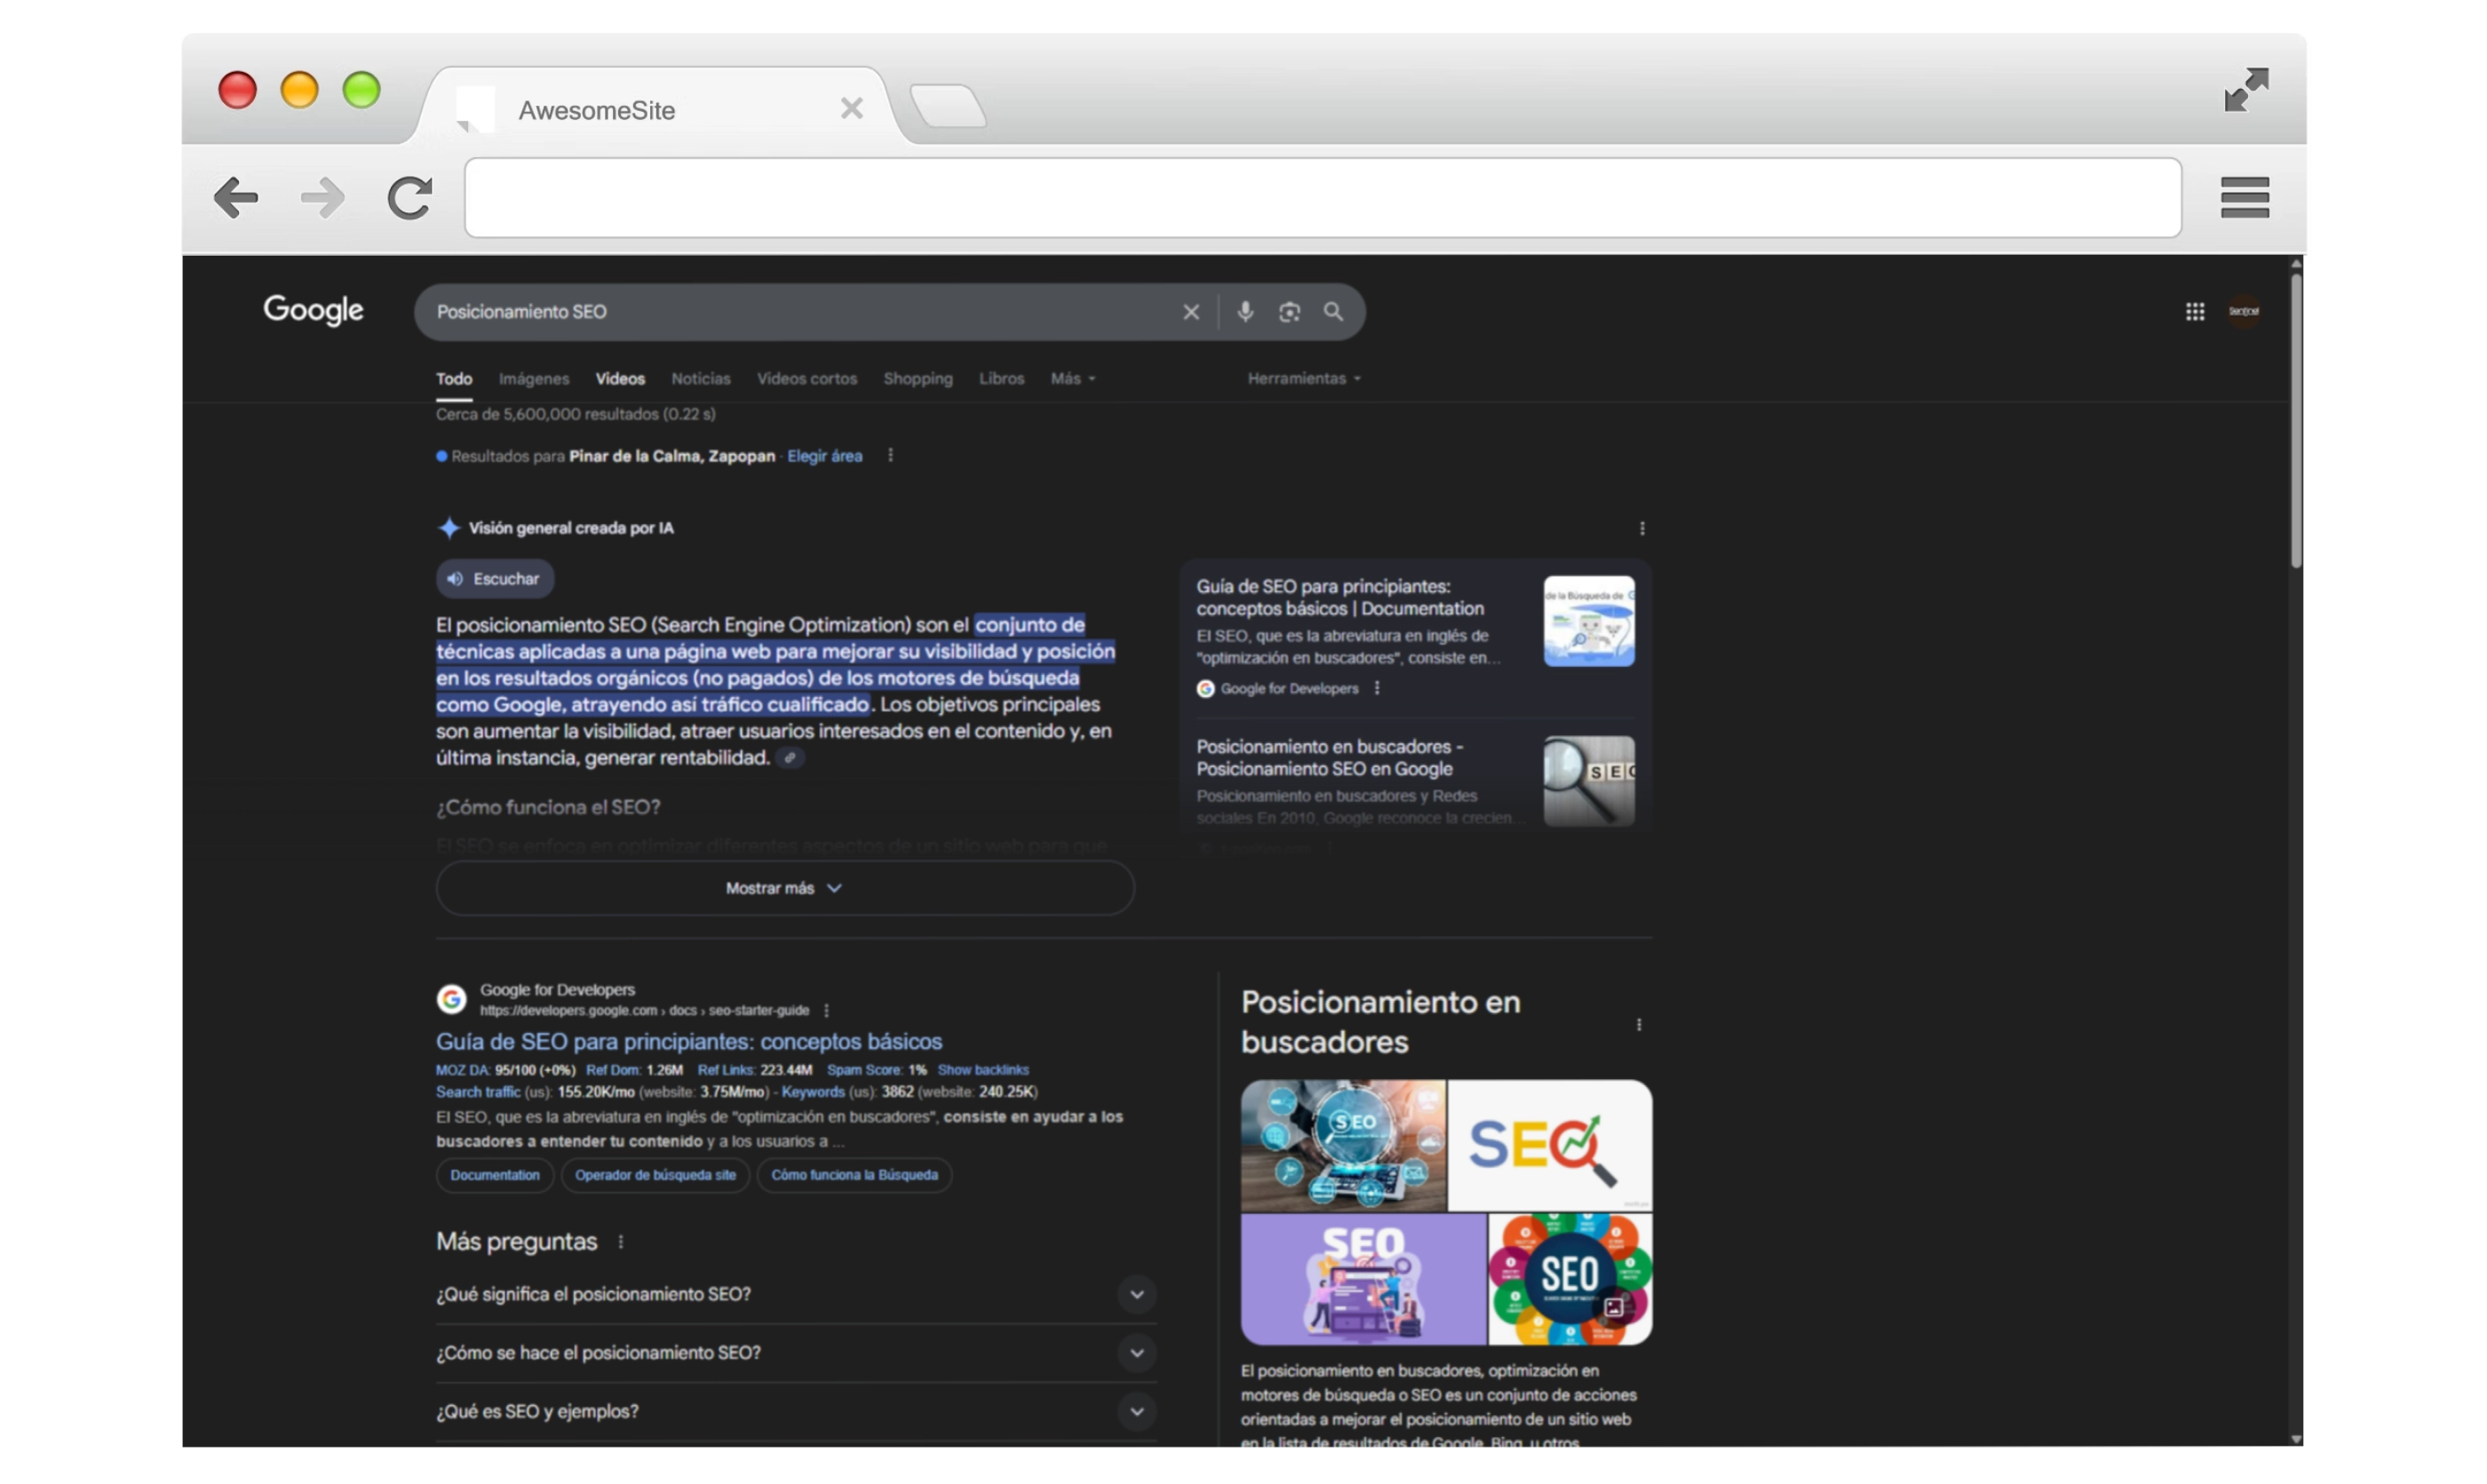
Task: Close the AwesomeSite tab
Action: click(x=851, y=108)
